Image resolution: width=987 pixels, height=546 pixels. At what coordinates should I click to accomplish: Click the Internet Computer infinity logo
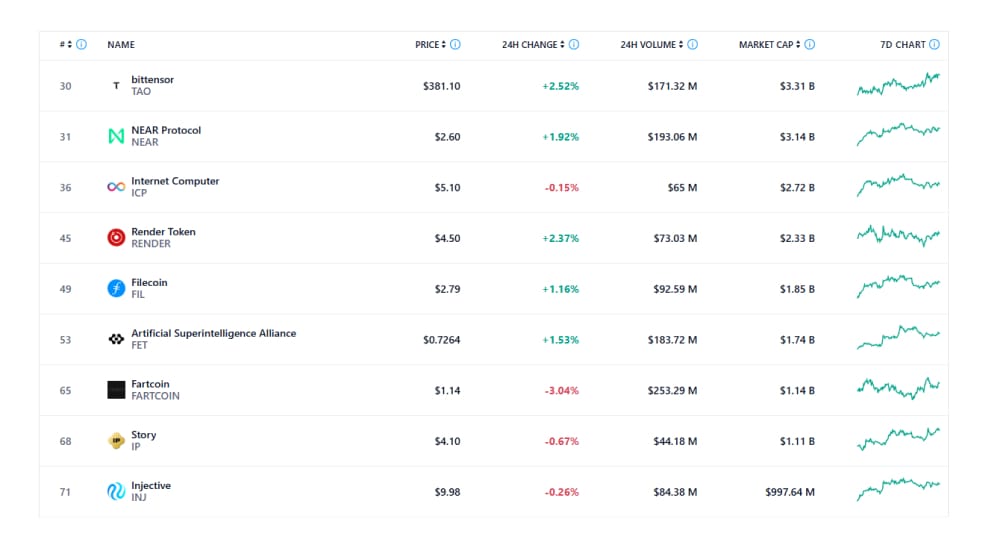[x=116, y=187]
